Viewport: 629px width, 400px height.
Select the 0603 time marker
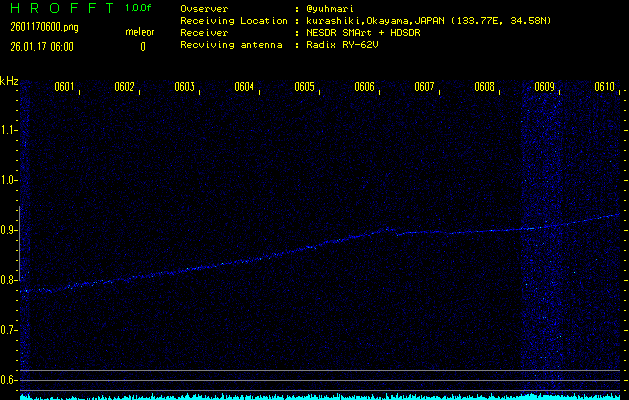click(x=184, y=87)
